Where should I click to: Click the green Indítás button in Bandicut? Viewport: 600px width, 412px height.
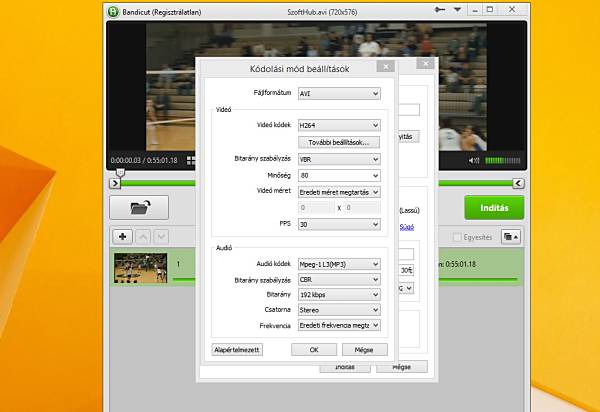pos(494,208)
